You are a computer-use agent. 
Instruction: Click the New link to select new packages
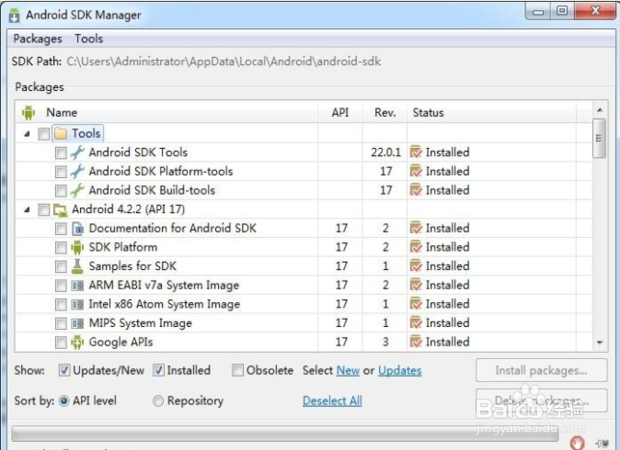click(x=348, y=371)
